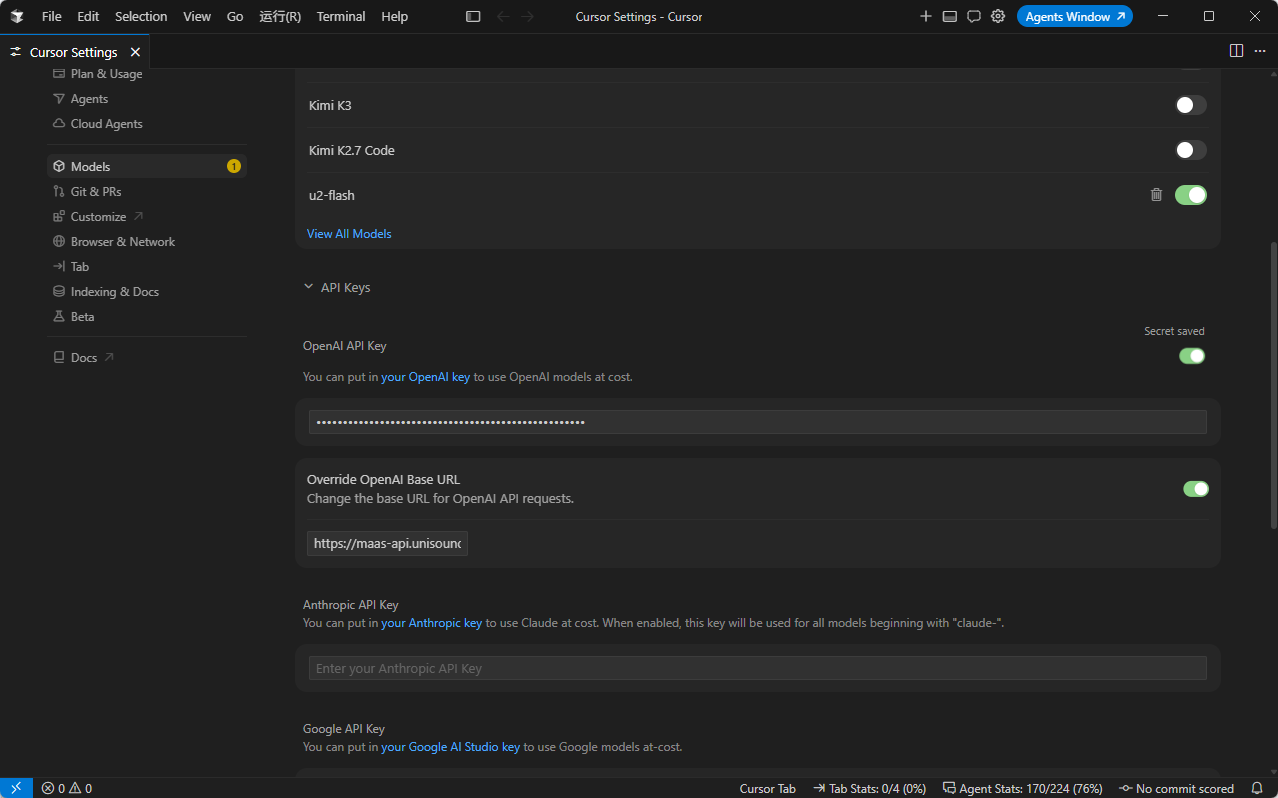Follow the 'your Google AI Studio key' link
1278x798 pixels.
[x=451, y=747]
